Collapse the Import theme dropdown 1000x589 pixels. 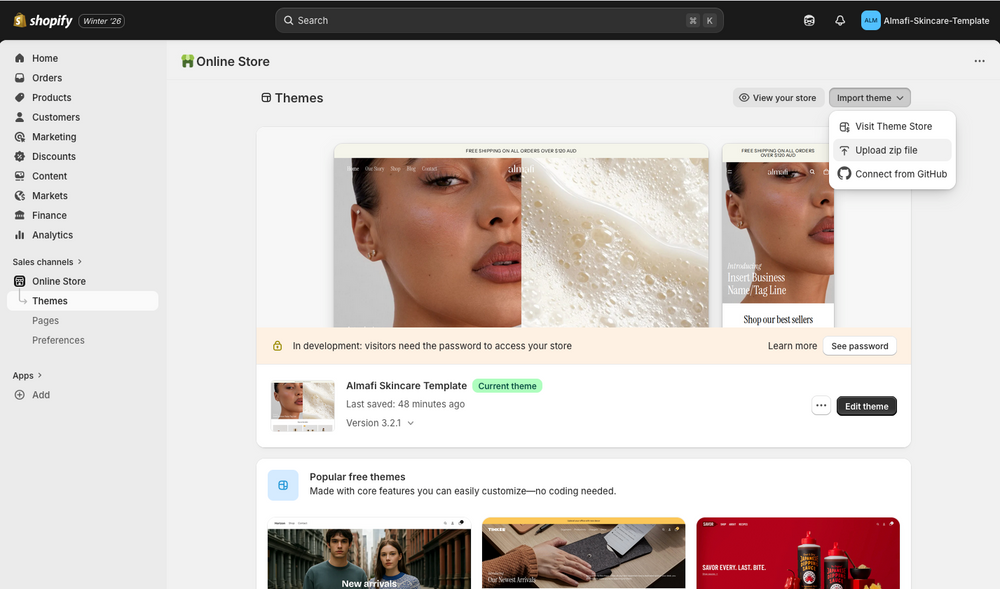point(869,98)
